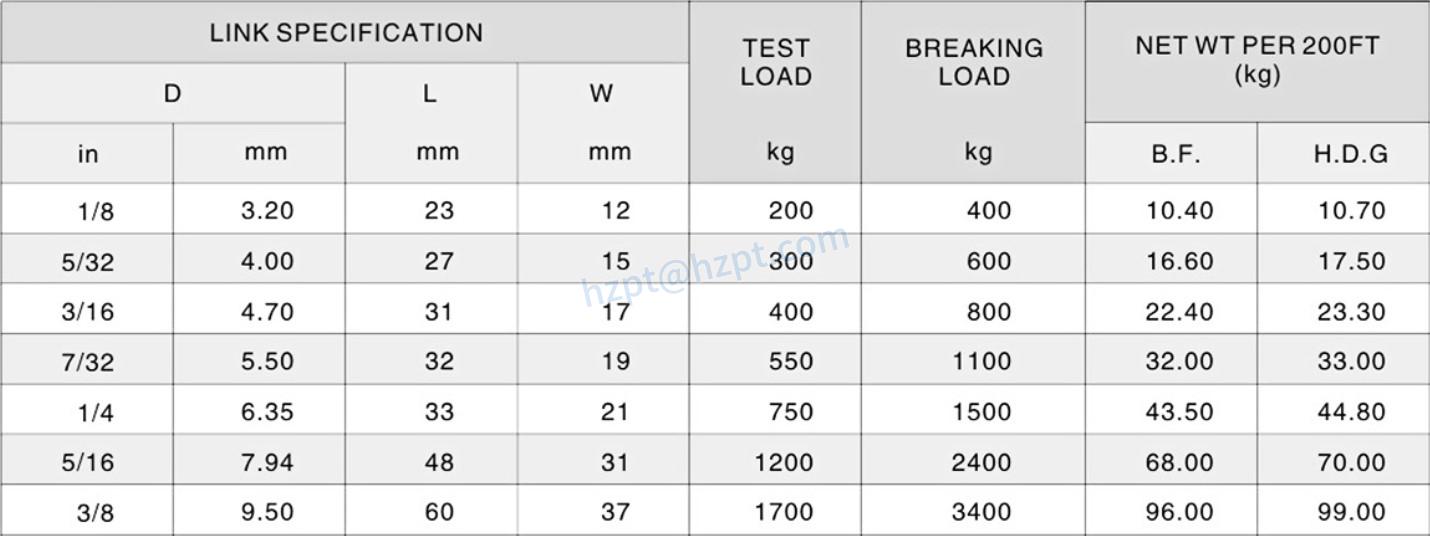The image size is (1430, 536).
Task: Click the 99.00 H.D.G weight cell
Action: click(x=1351, y=512)
